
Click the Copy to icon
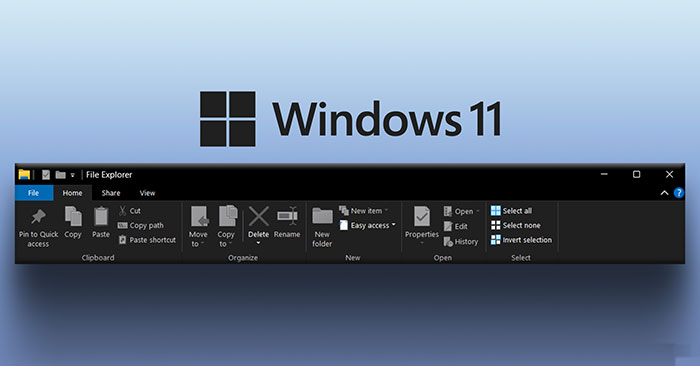tap(228, 216)
